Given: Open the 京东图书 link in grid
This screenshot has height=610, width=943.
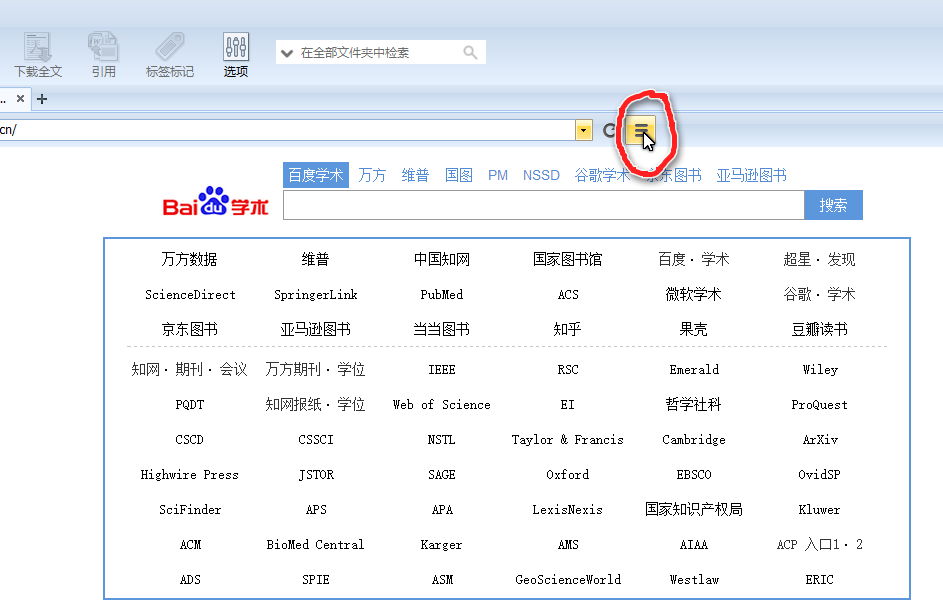Looking at the screenshot, I should pos(189,329).
